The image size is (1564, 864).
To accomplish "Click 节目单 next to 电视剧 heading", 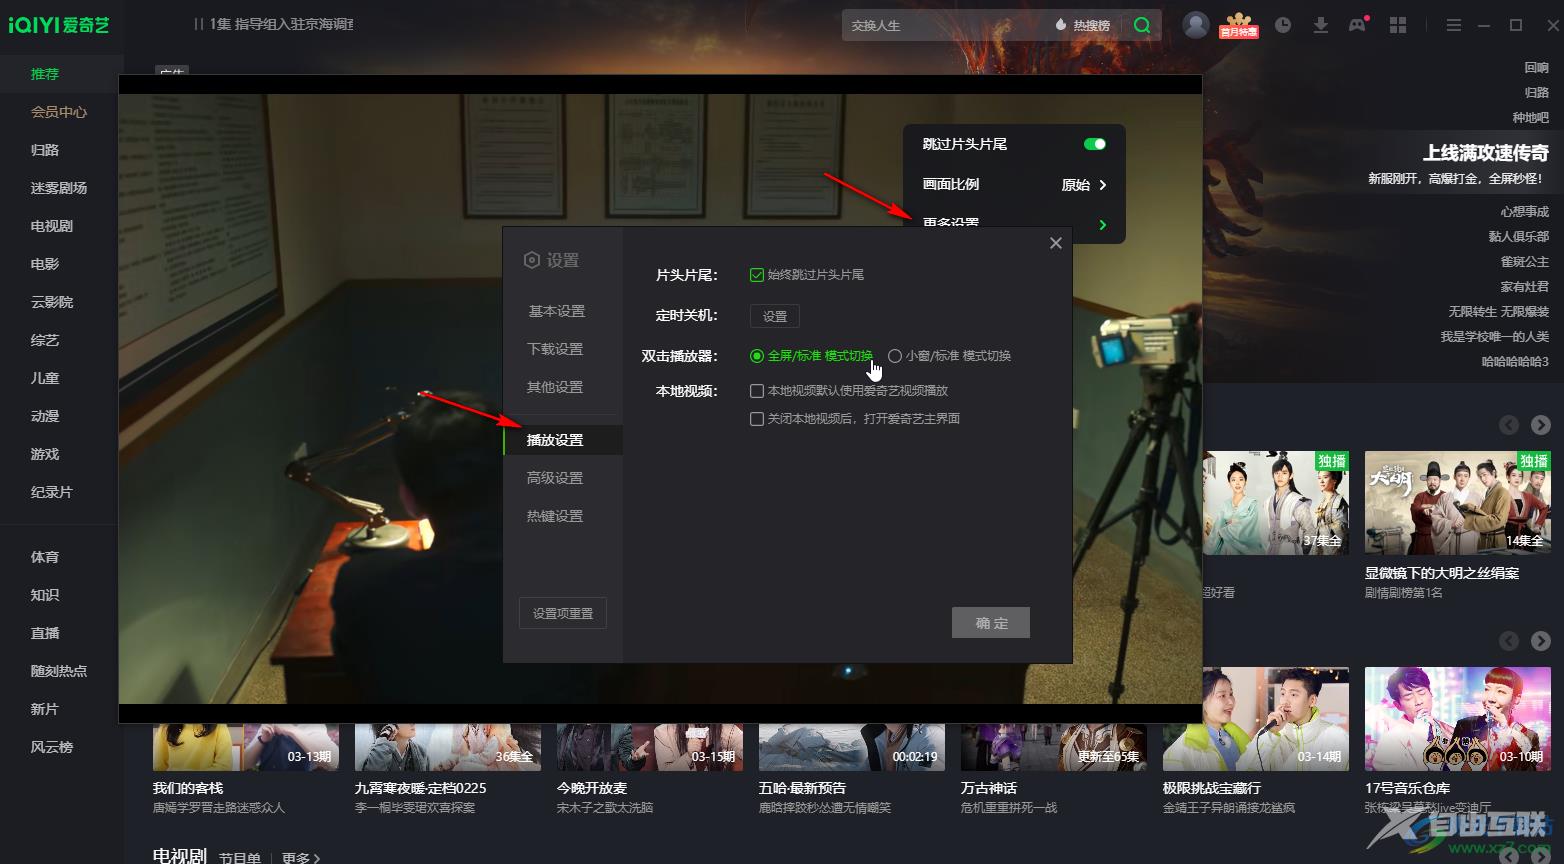I will 240,858.
